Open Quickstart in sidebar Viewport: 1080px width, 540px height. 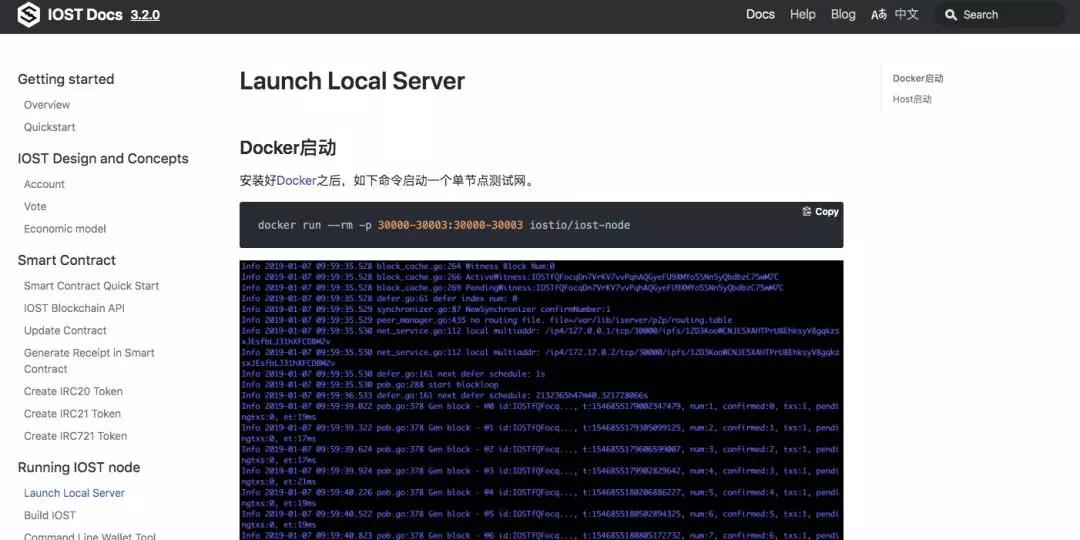coord(50,127)
